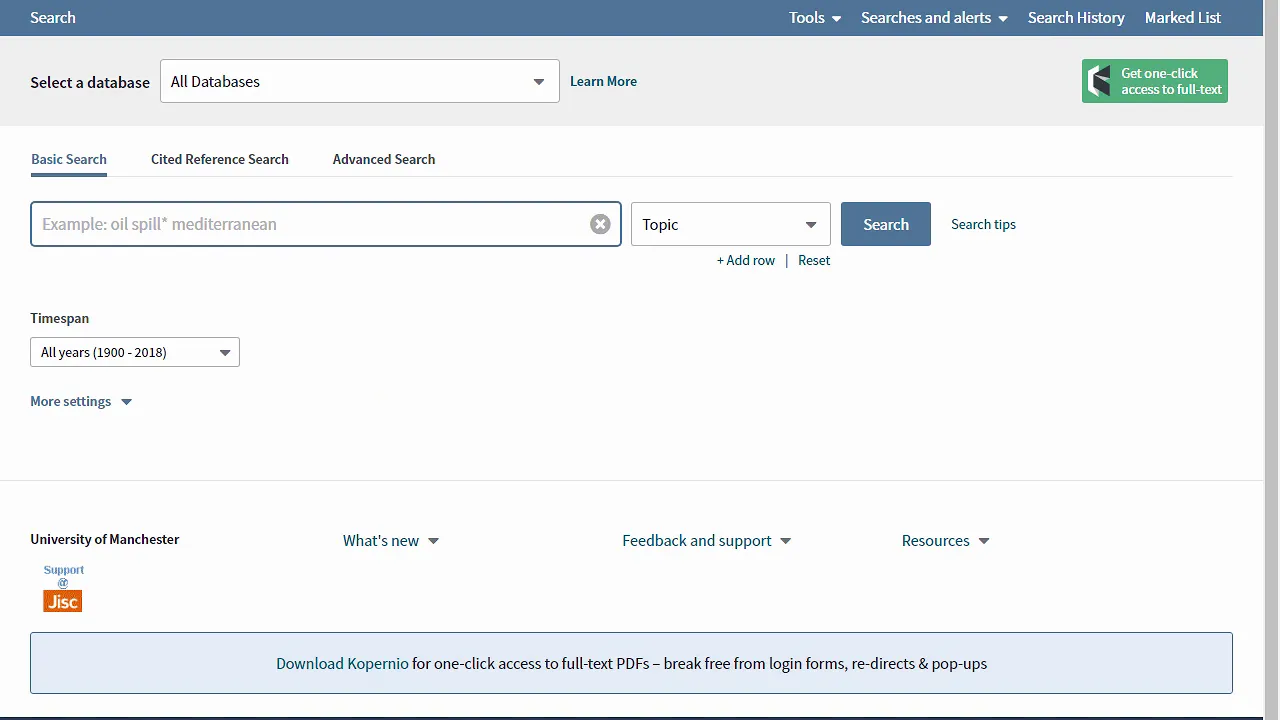The width and height of the screenshot is (1280, 720).
Task: Expand Feedback and support section
Action: pos(707,540)
